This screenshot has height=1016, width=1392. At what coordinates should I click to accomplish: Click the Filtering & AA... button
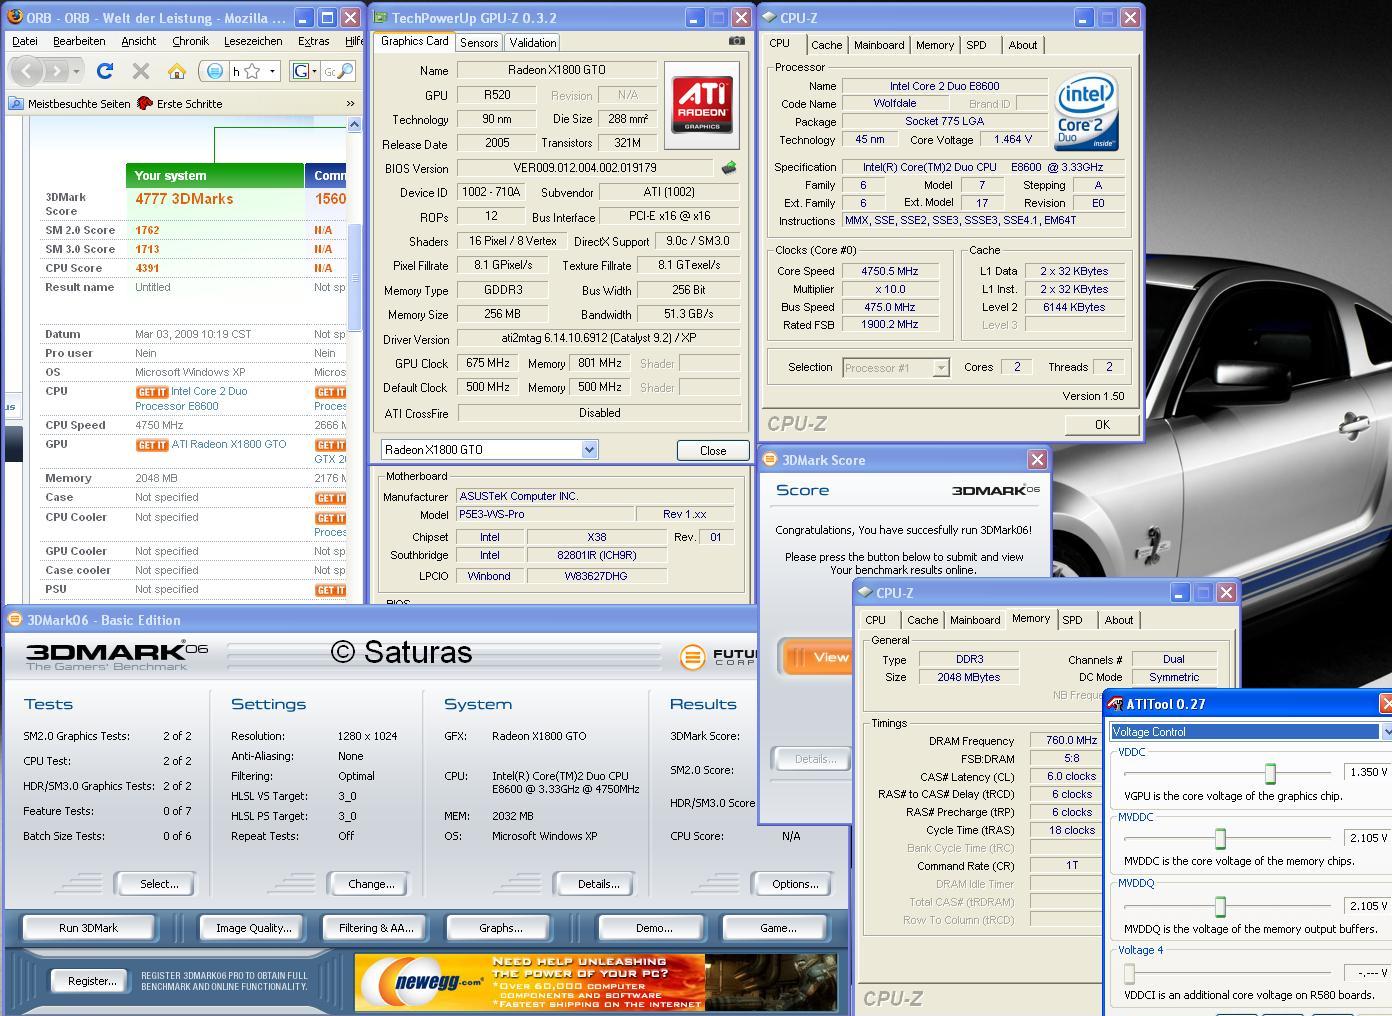(376, 928)
